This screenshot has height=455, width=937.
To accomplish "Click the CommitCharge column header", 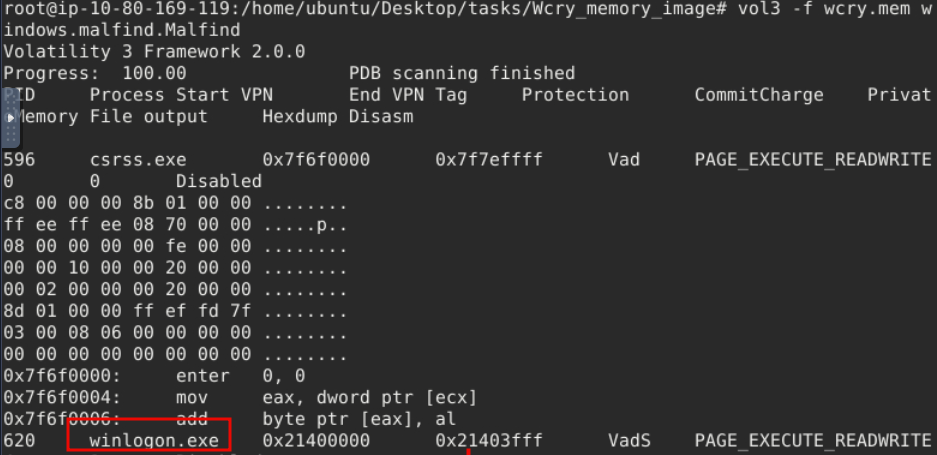I will tap(759, 95).
